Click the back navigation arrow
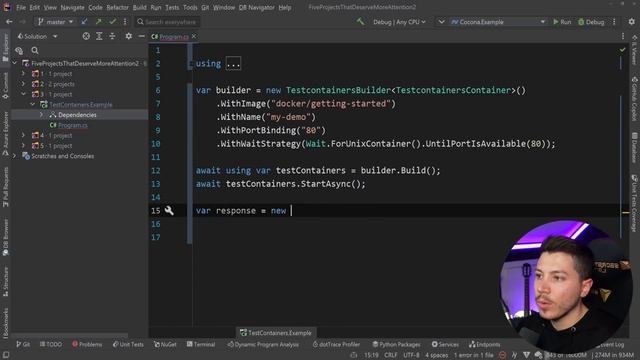640x360 pixels. [x=9, y=22]
